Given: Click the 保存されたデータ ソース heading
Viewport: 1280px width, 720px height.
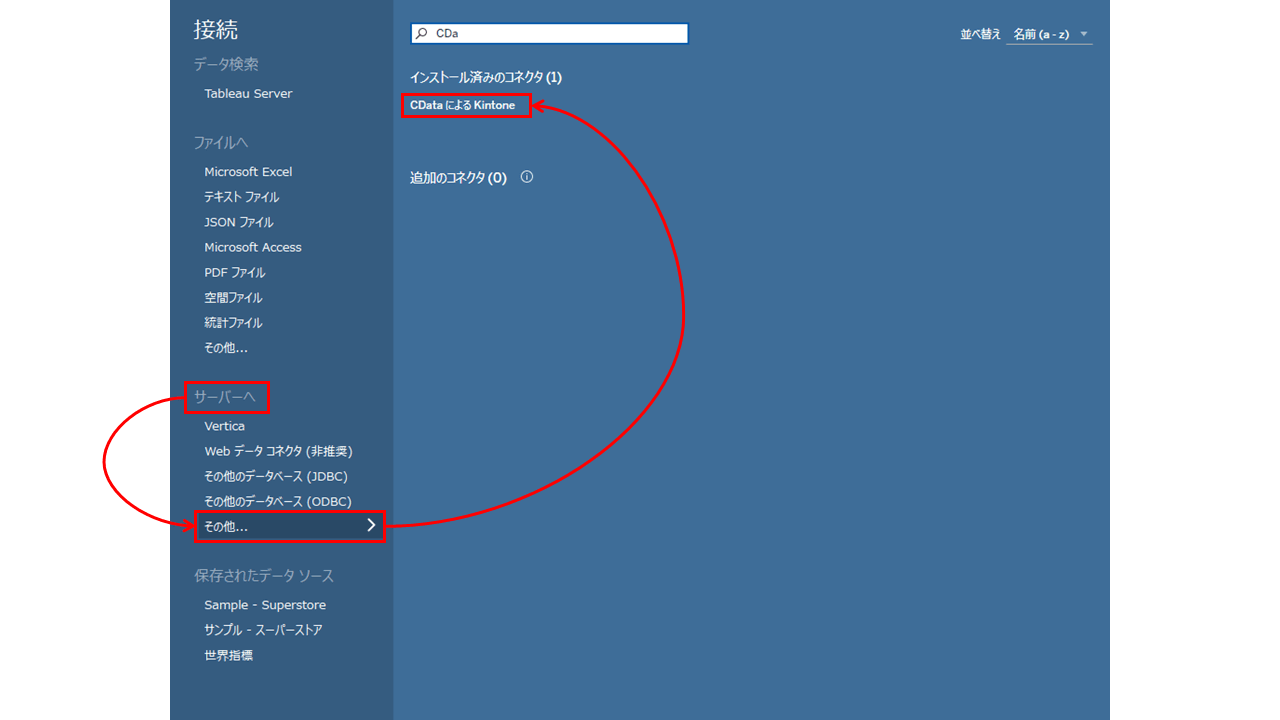Looking at the screenshot, I should coord(264,576).
